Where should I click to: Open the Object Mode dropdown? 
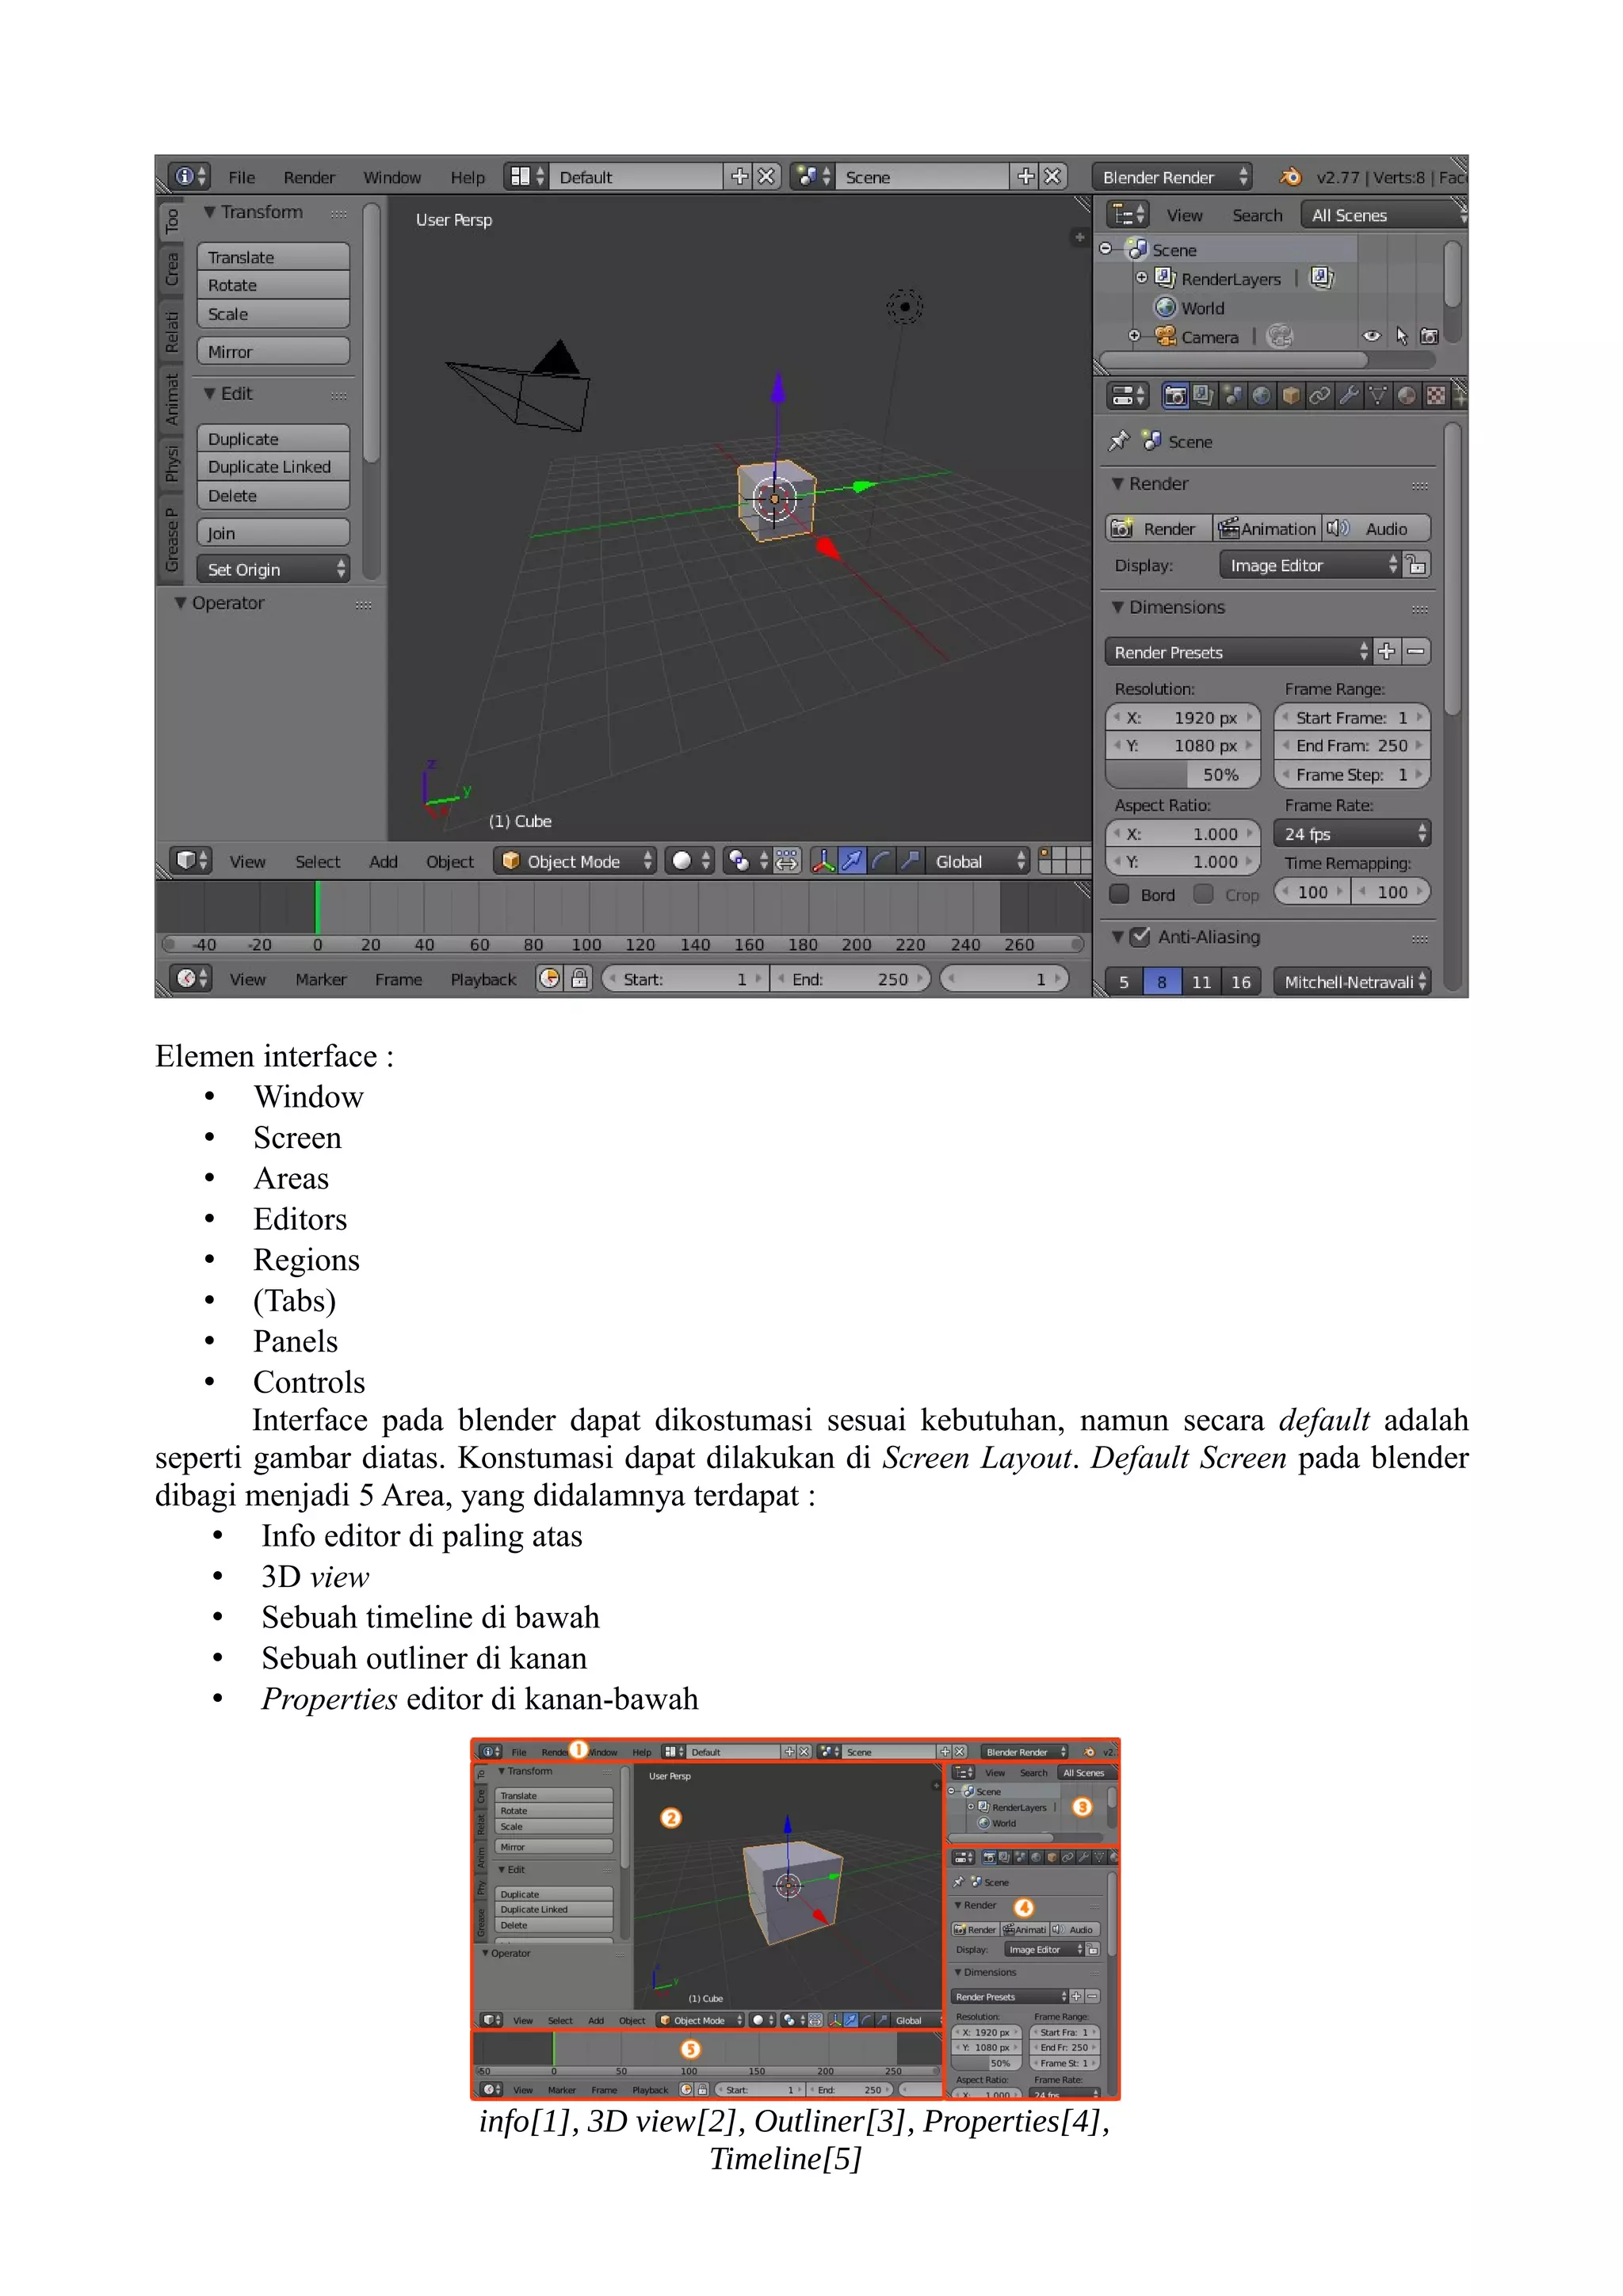575,860
